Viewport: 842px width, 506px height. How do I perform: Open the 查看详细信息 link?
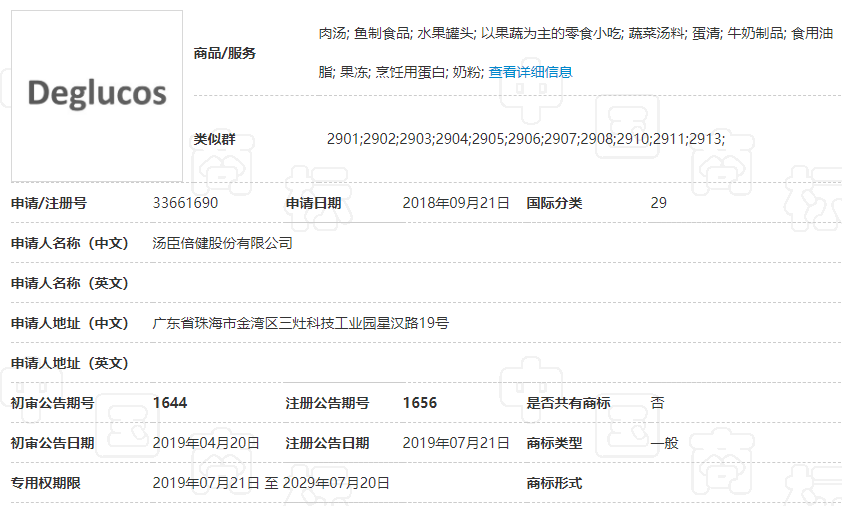[530, 72]
